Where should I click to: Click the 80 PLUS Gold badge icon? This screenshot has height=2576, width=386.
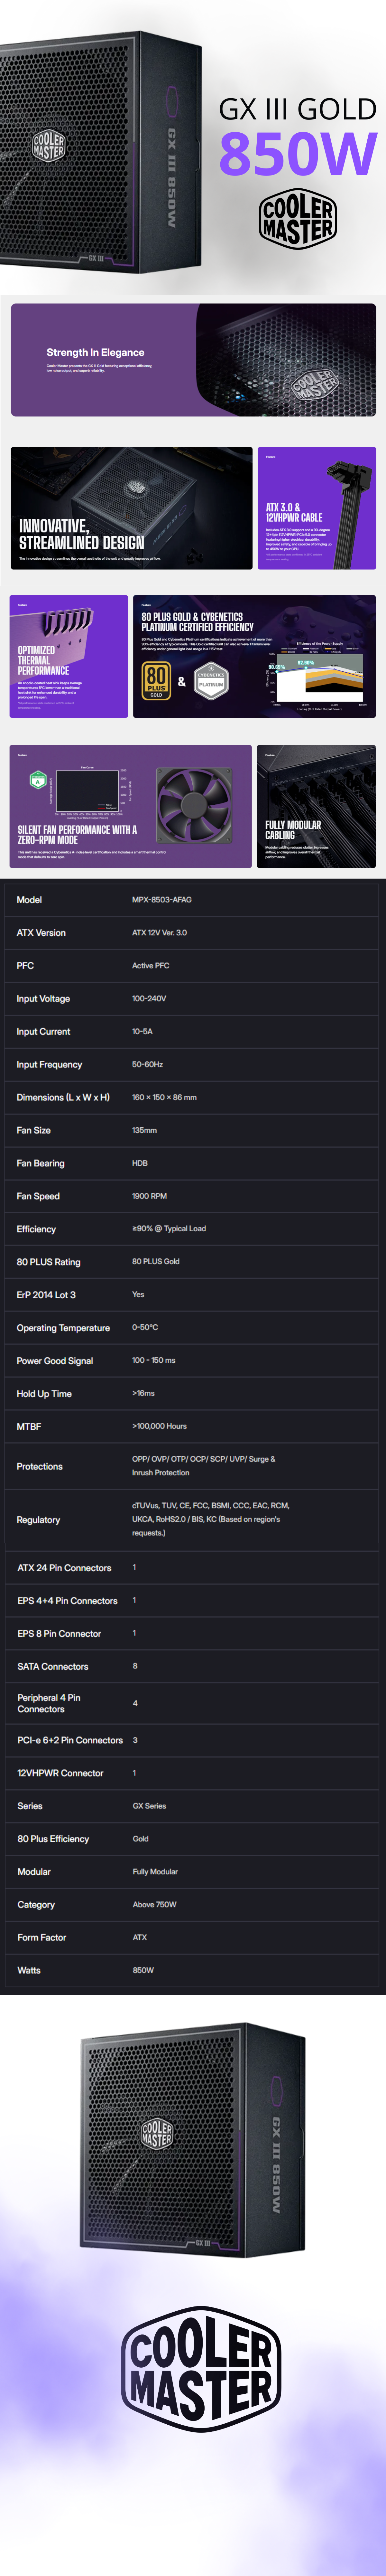(x=156, y=681)
